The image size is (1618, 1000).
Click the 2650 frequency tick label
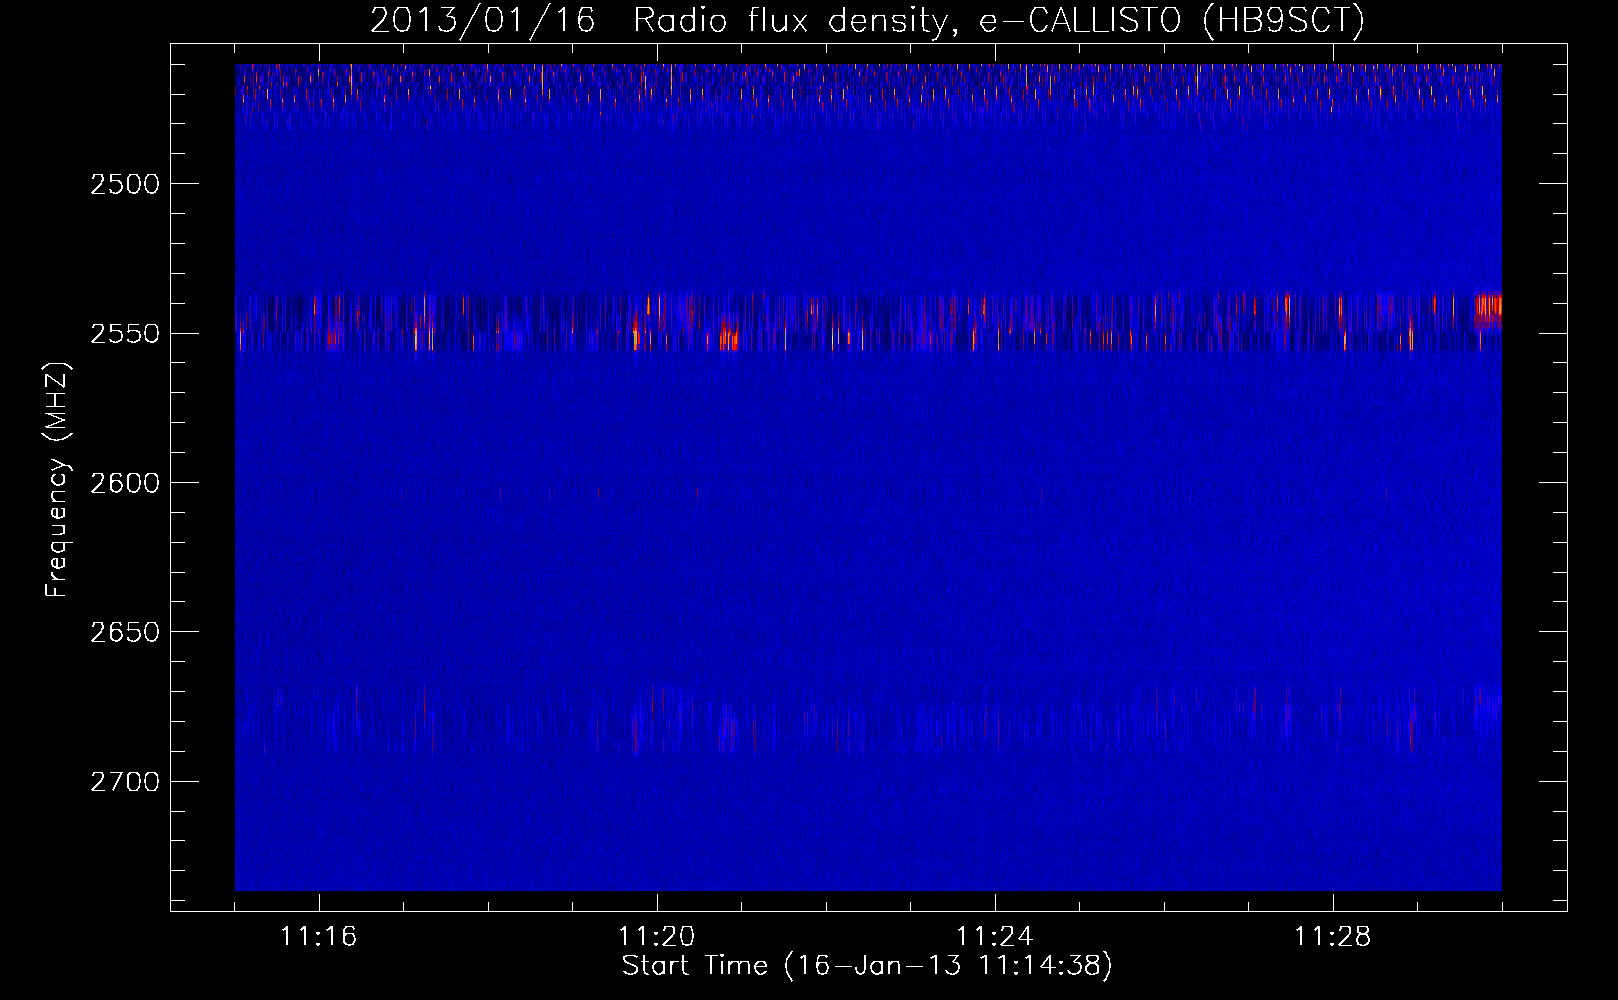124,632
